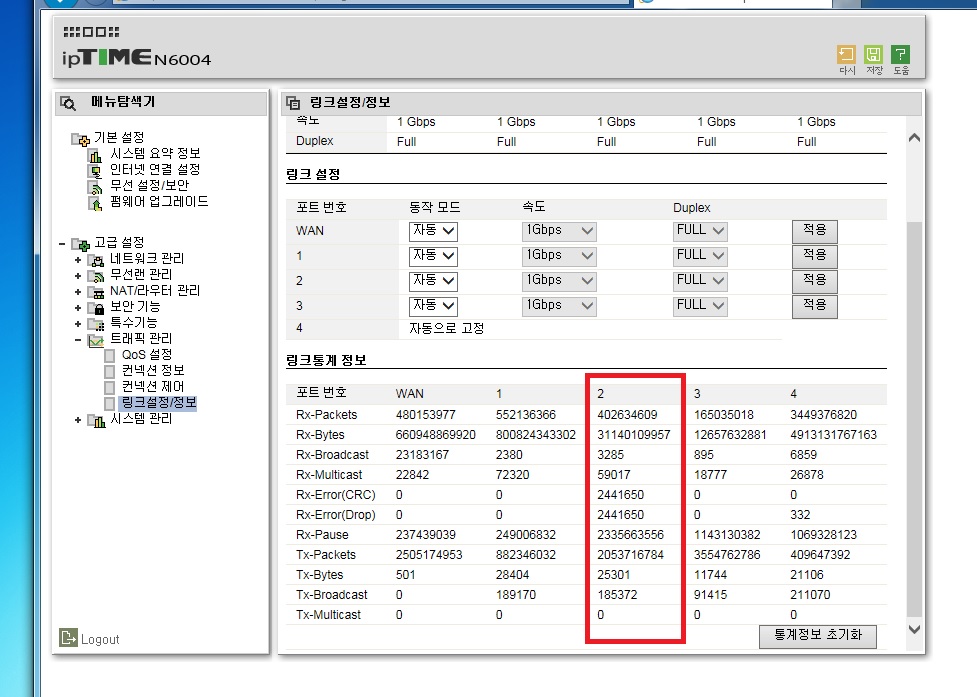Click the 네트워크 관리 folder icon
The height and width of the screenshot is (697, 977).
click(x=95, y=260)
